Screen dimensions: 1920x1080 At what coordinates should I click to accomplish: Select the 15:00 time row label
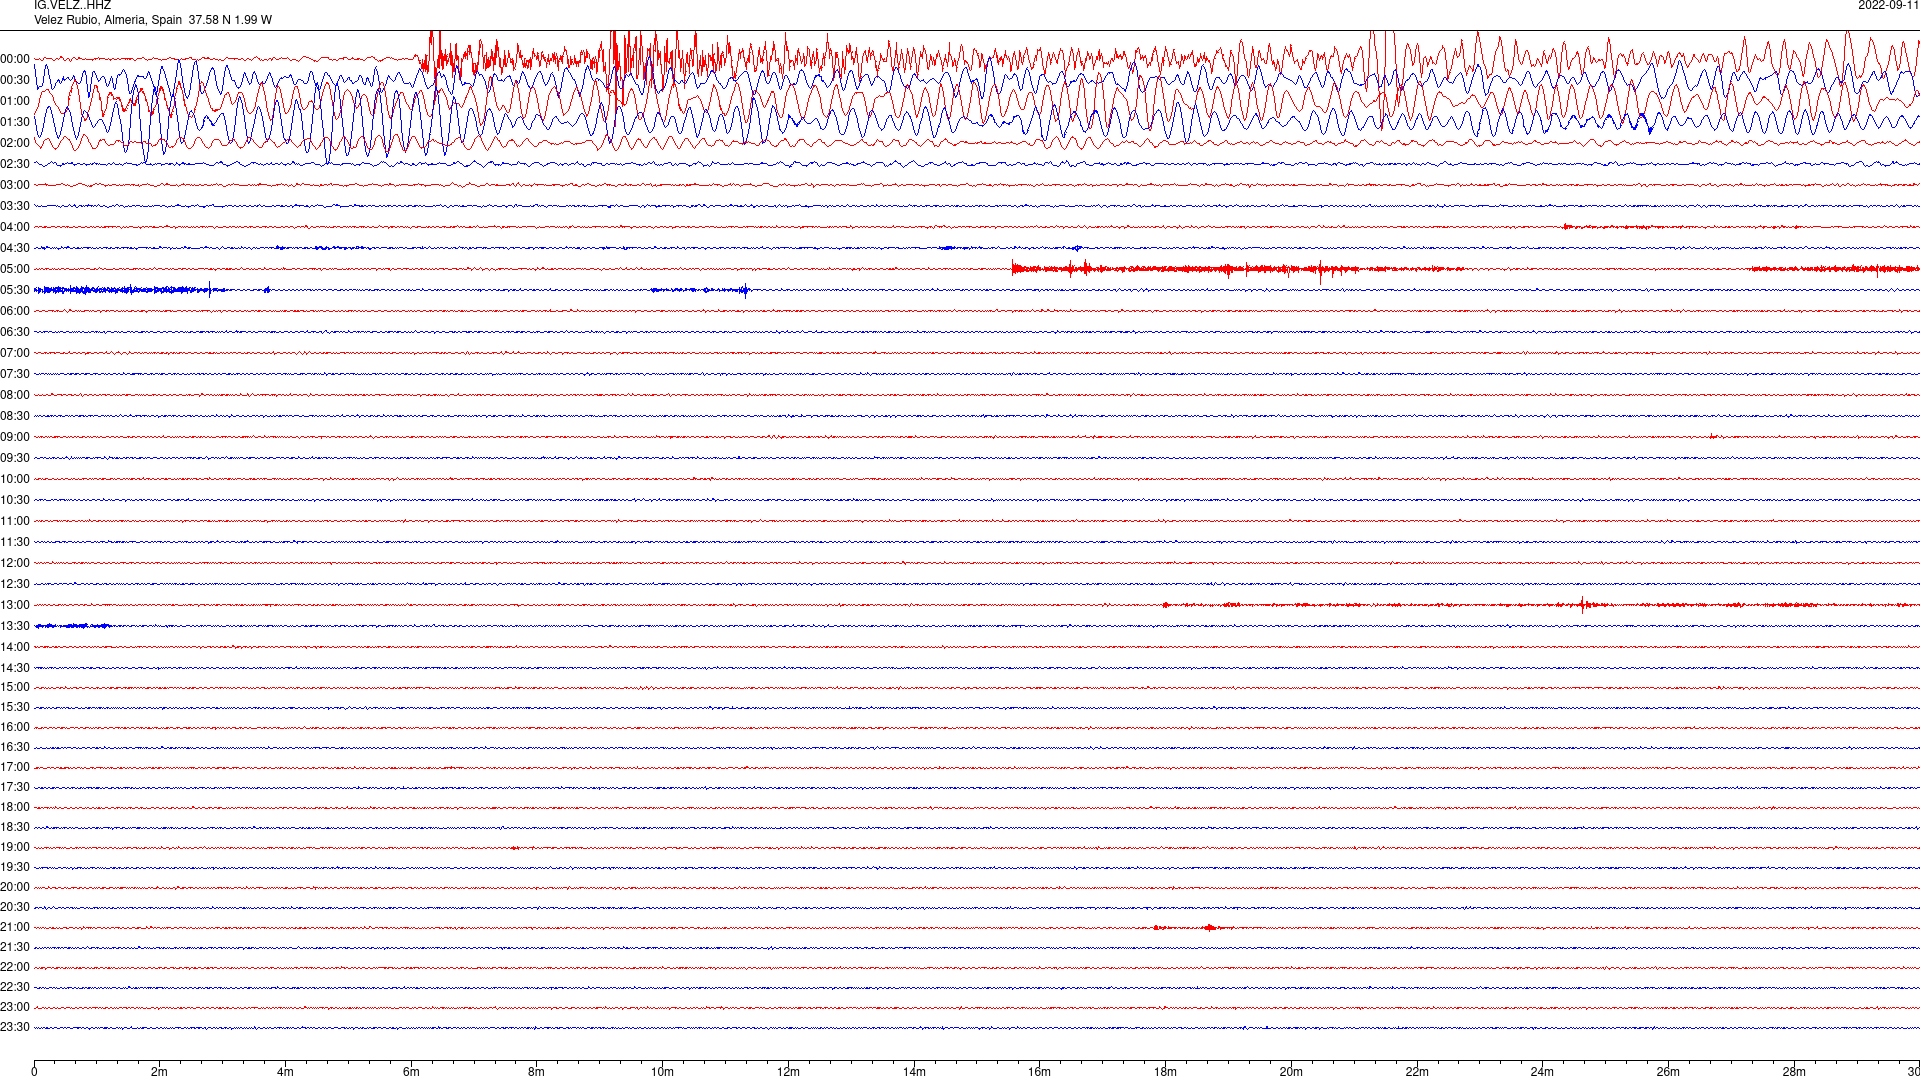tap(15, 687)
